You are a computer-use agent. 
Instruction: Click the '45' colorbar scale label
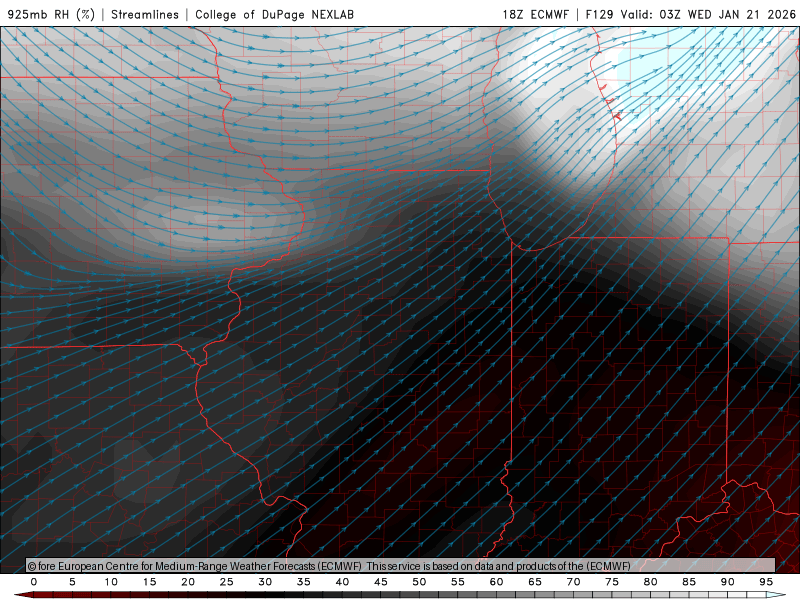coord(381,582)
